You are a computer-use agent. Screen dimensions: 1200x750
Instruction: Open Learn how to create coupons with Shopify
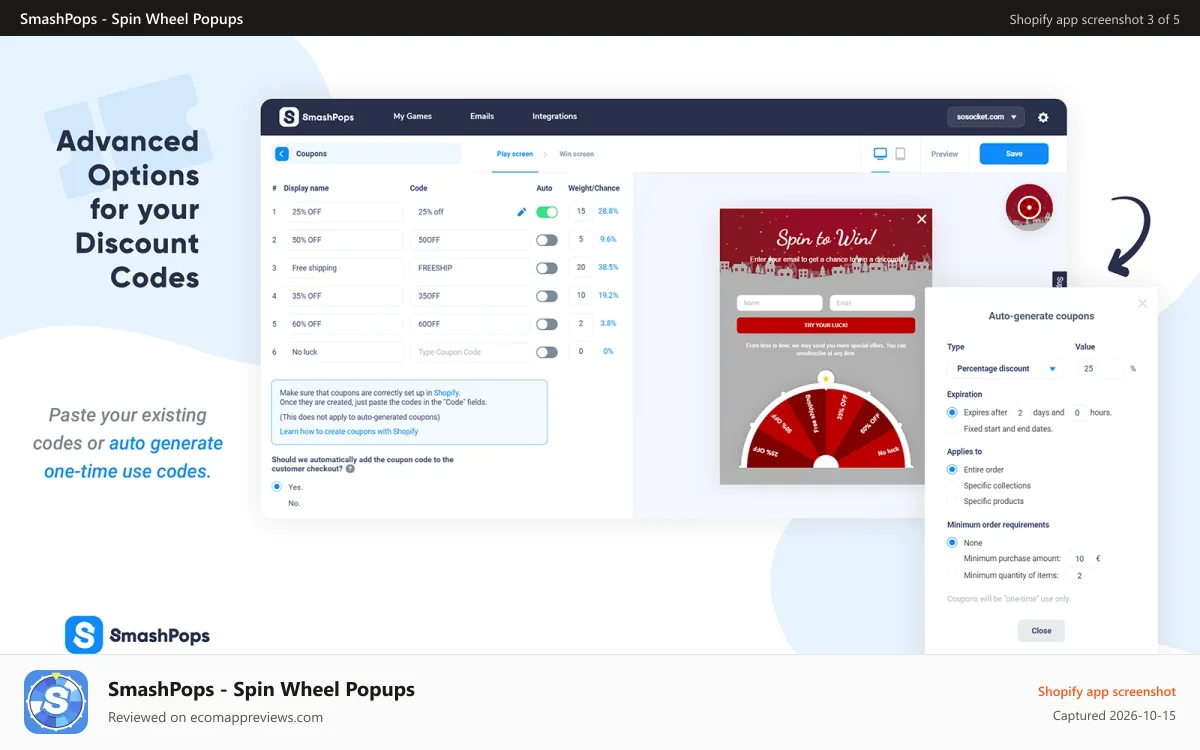349,432
